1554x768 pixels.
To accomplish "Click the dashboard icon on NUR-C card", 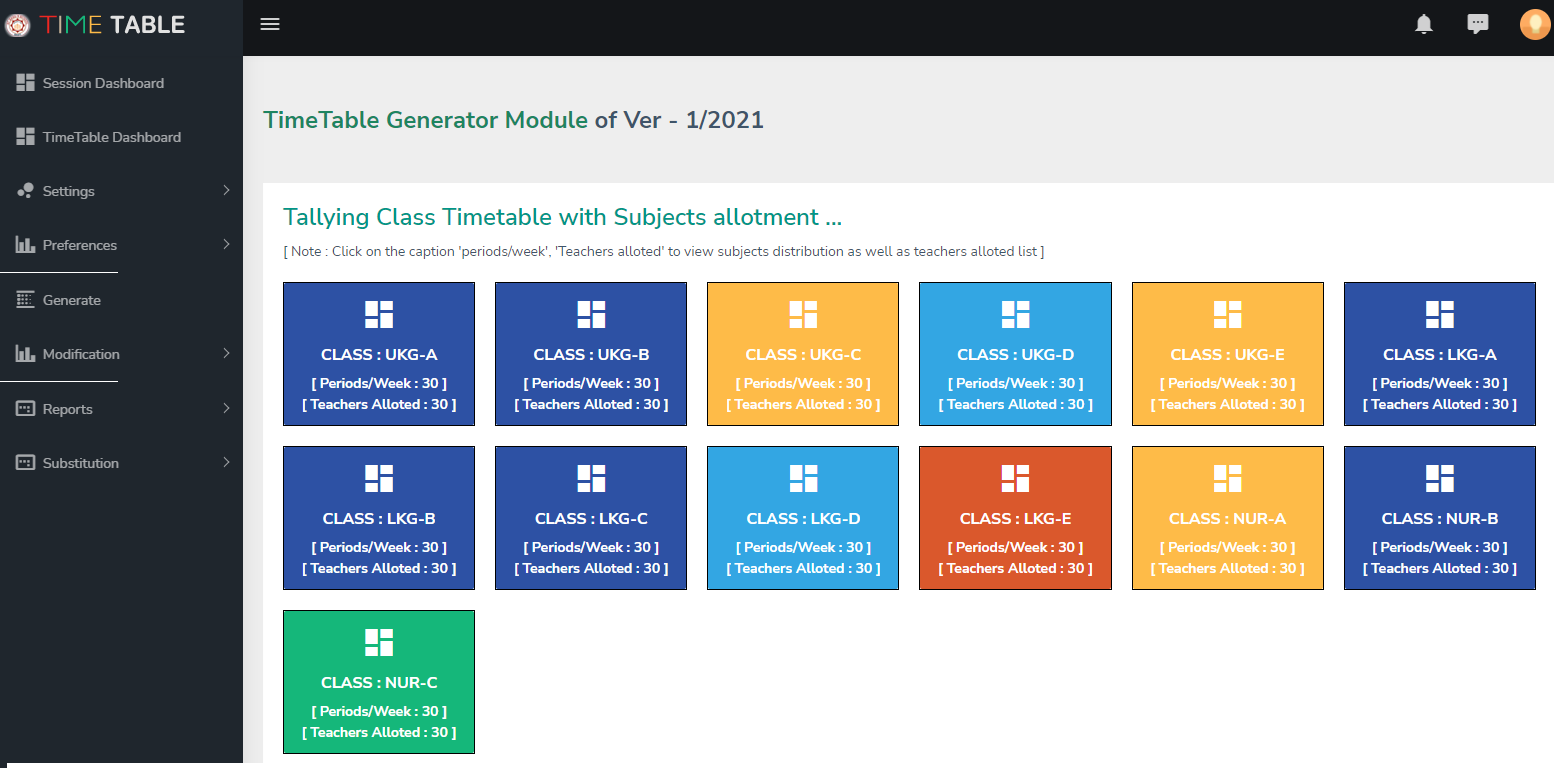I will point(379,642).
